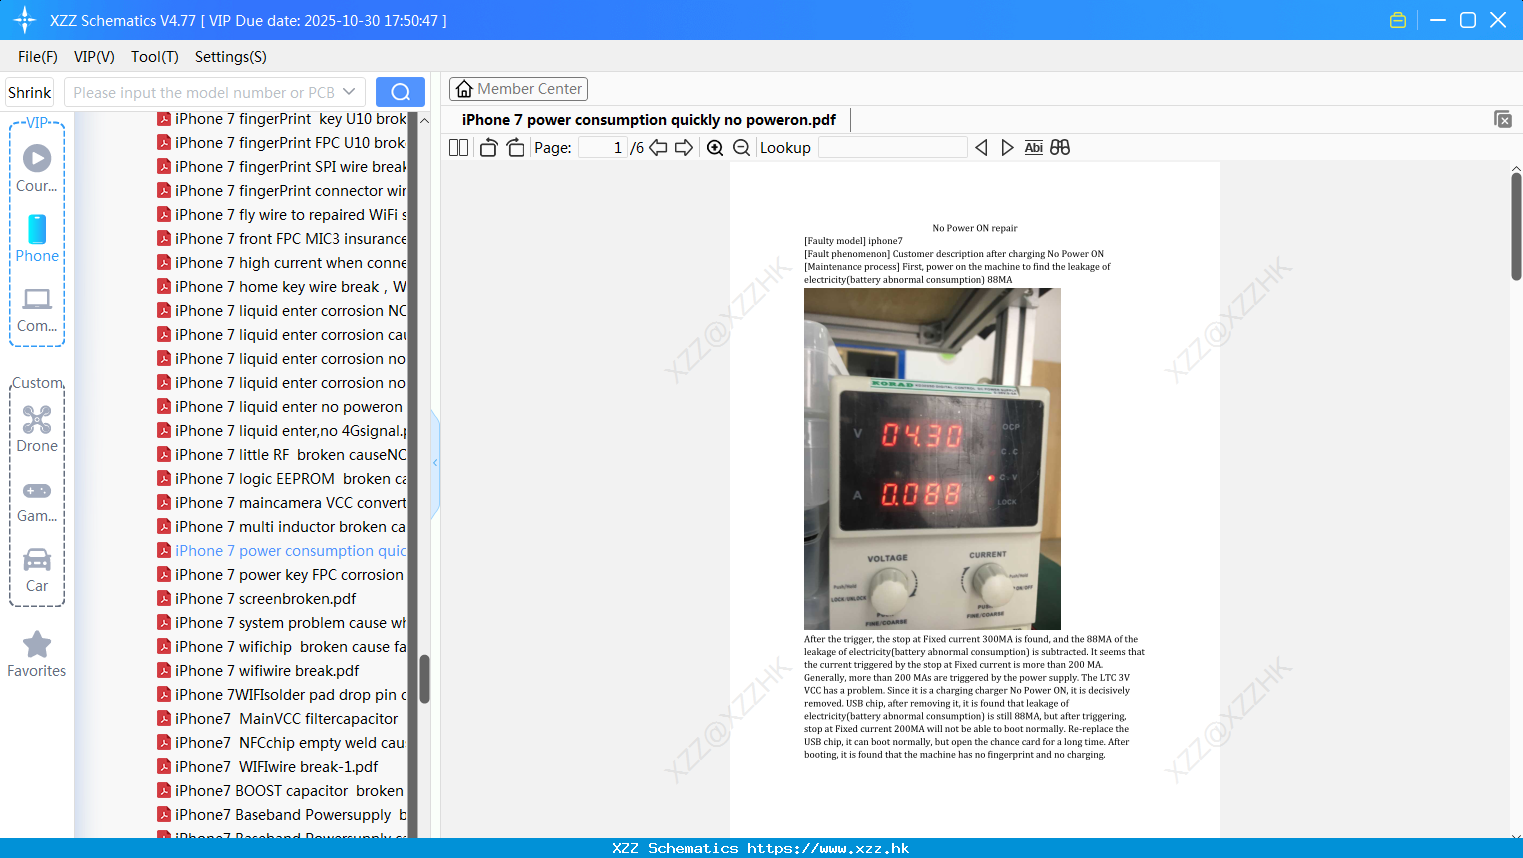This screenshot has width=1523, height=858.
Task: Toggle the two-page split view icon
Action: coord(458,148)
